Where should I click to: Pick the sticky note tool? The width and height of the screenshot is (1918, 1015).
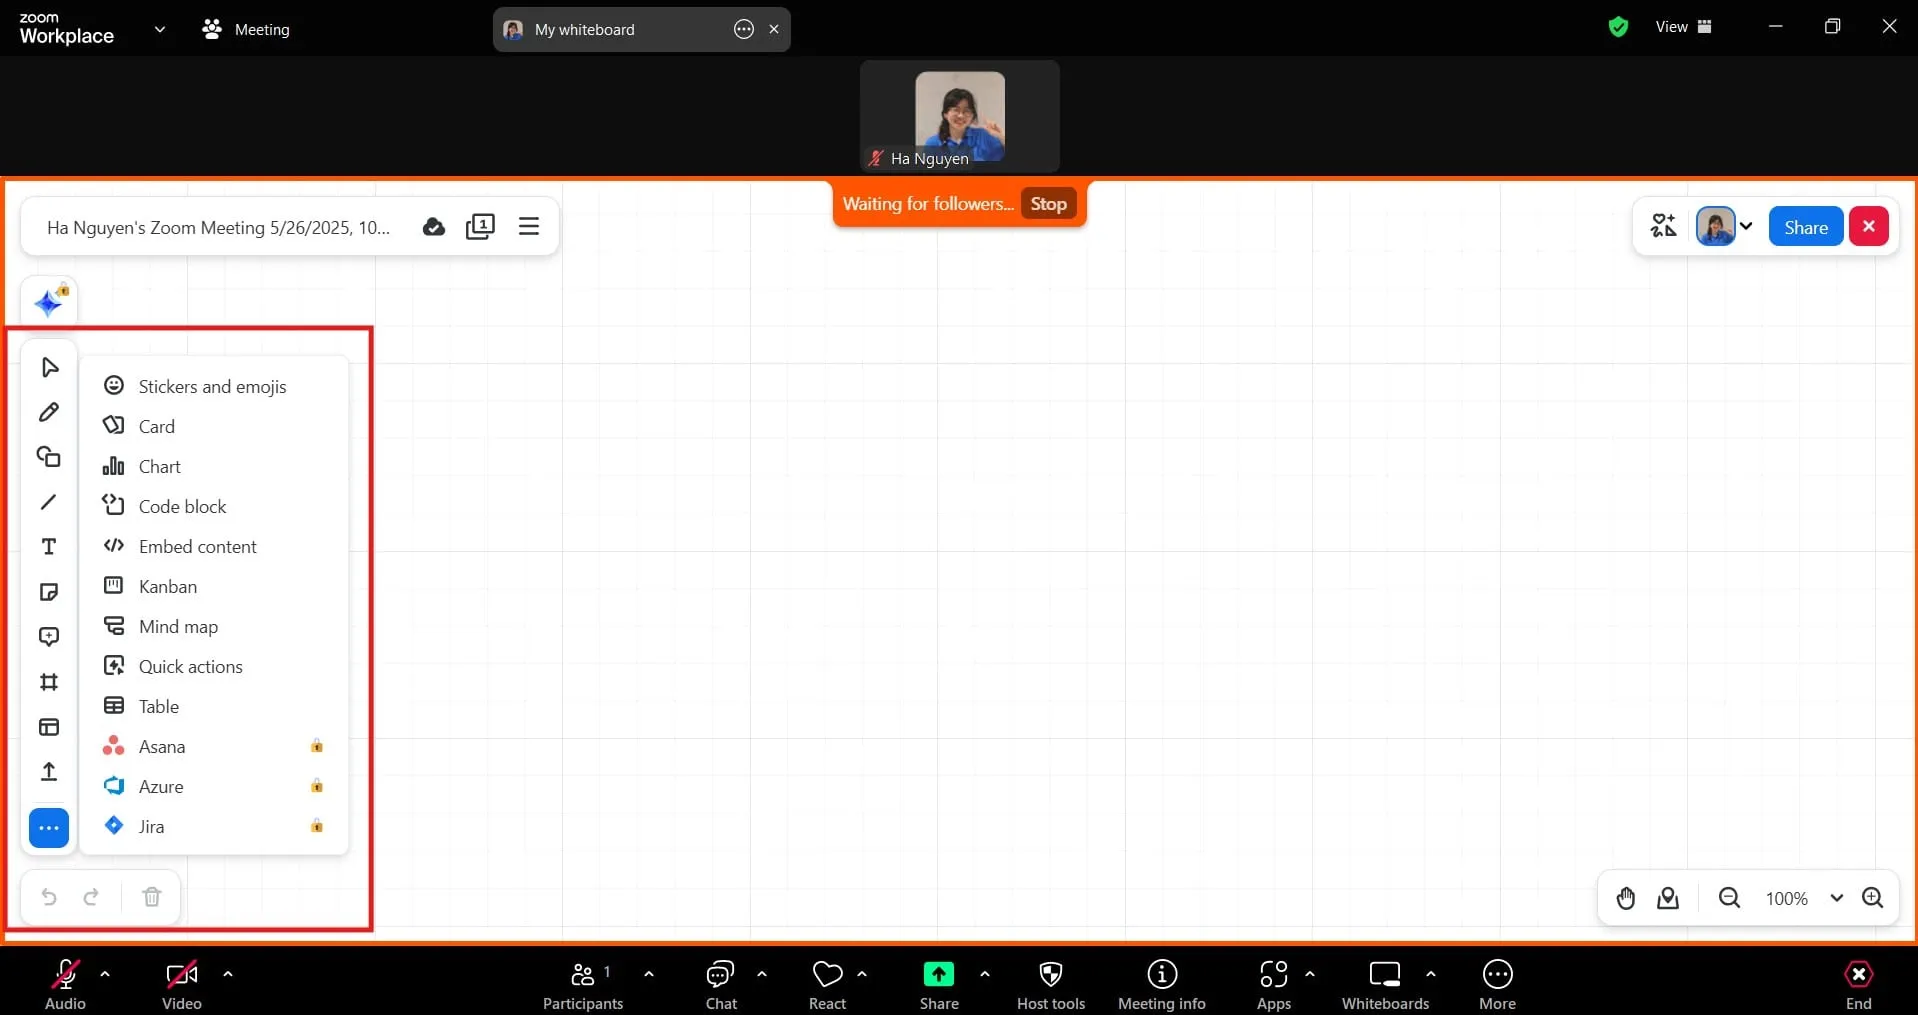[48, 592]
